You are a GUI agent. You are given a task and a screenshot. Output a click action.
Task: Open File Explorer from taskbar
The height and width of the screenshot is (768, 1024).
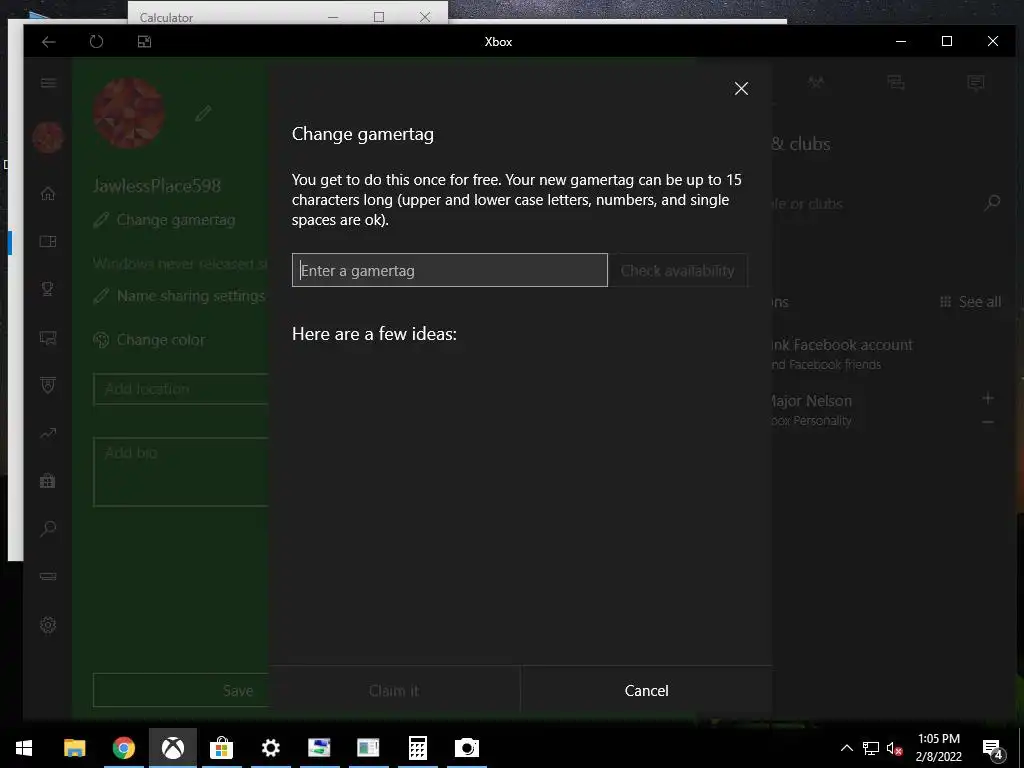[x=74, y=748]
